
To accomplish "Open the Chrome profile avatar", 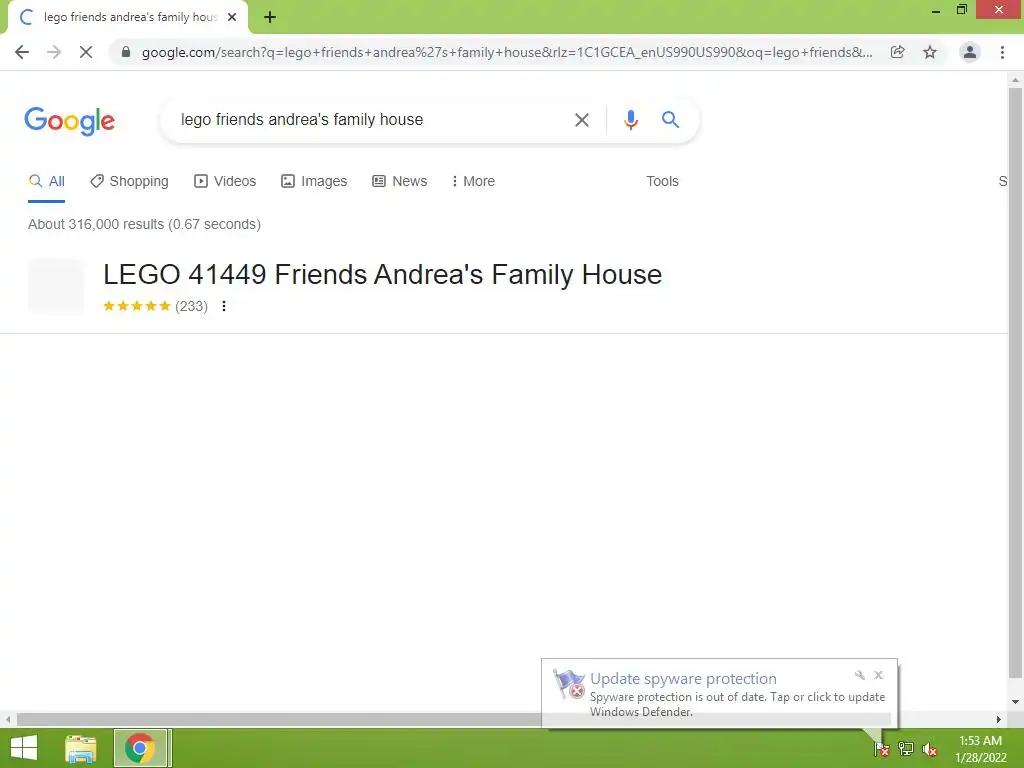I will 970,52.
